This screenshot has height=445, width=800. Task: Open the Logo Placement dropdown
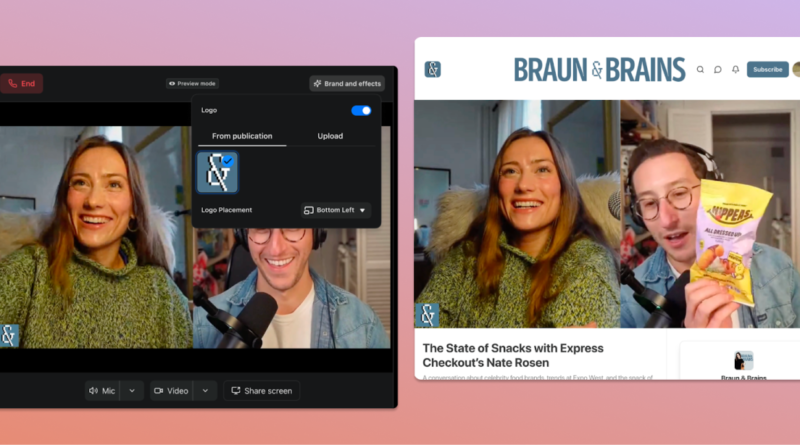pyautogui.click(x=336, y=210)
